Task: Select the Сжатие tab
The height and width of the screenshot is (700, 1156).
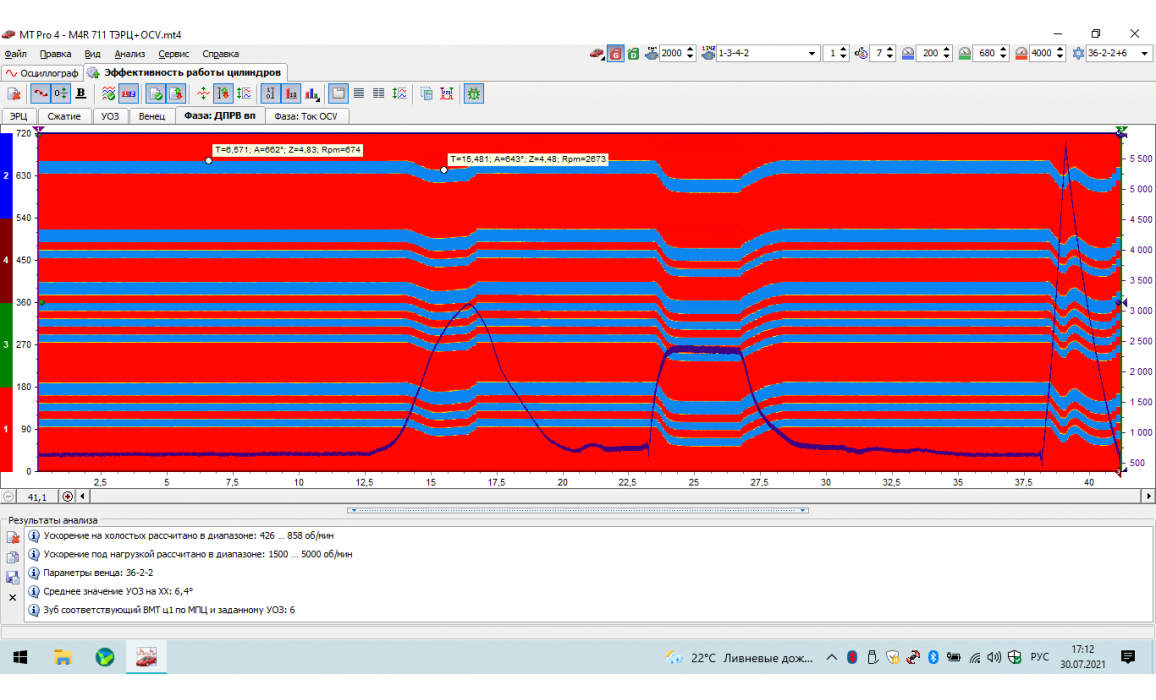Action: click(x=64, y=116)
